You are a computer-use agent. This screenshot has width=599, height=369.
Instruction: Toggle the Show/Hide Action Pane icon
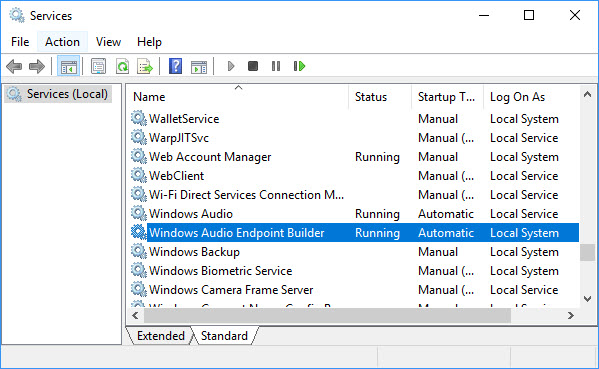click(199, 67)
